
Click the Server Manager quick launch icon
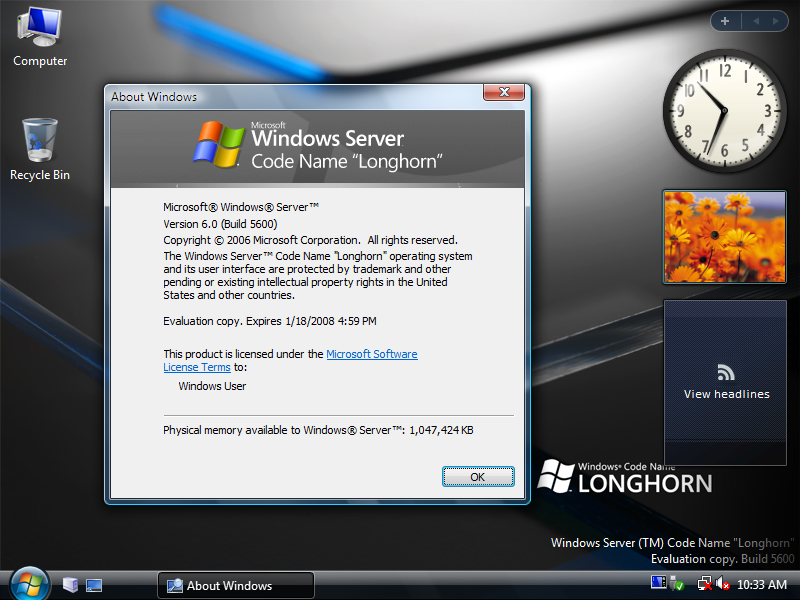[x=70, y=585]
